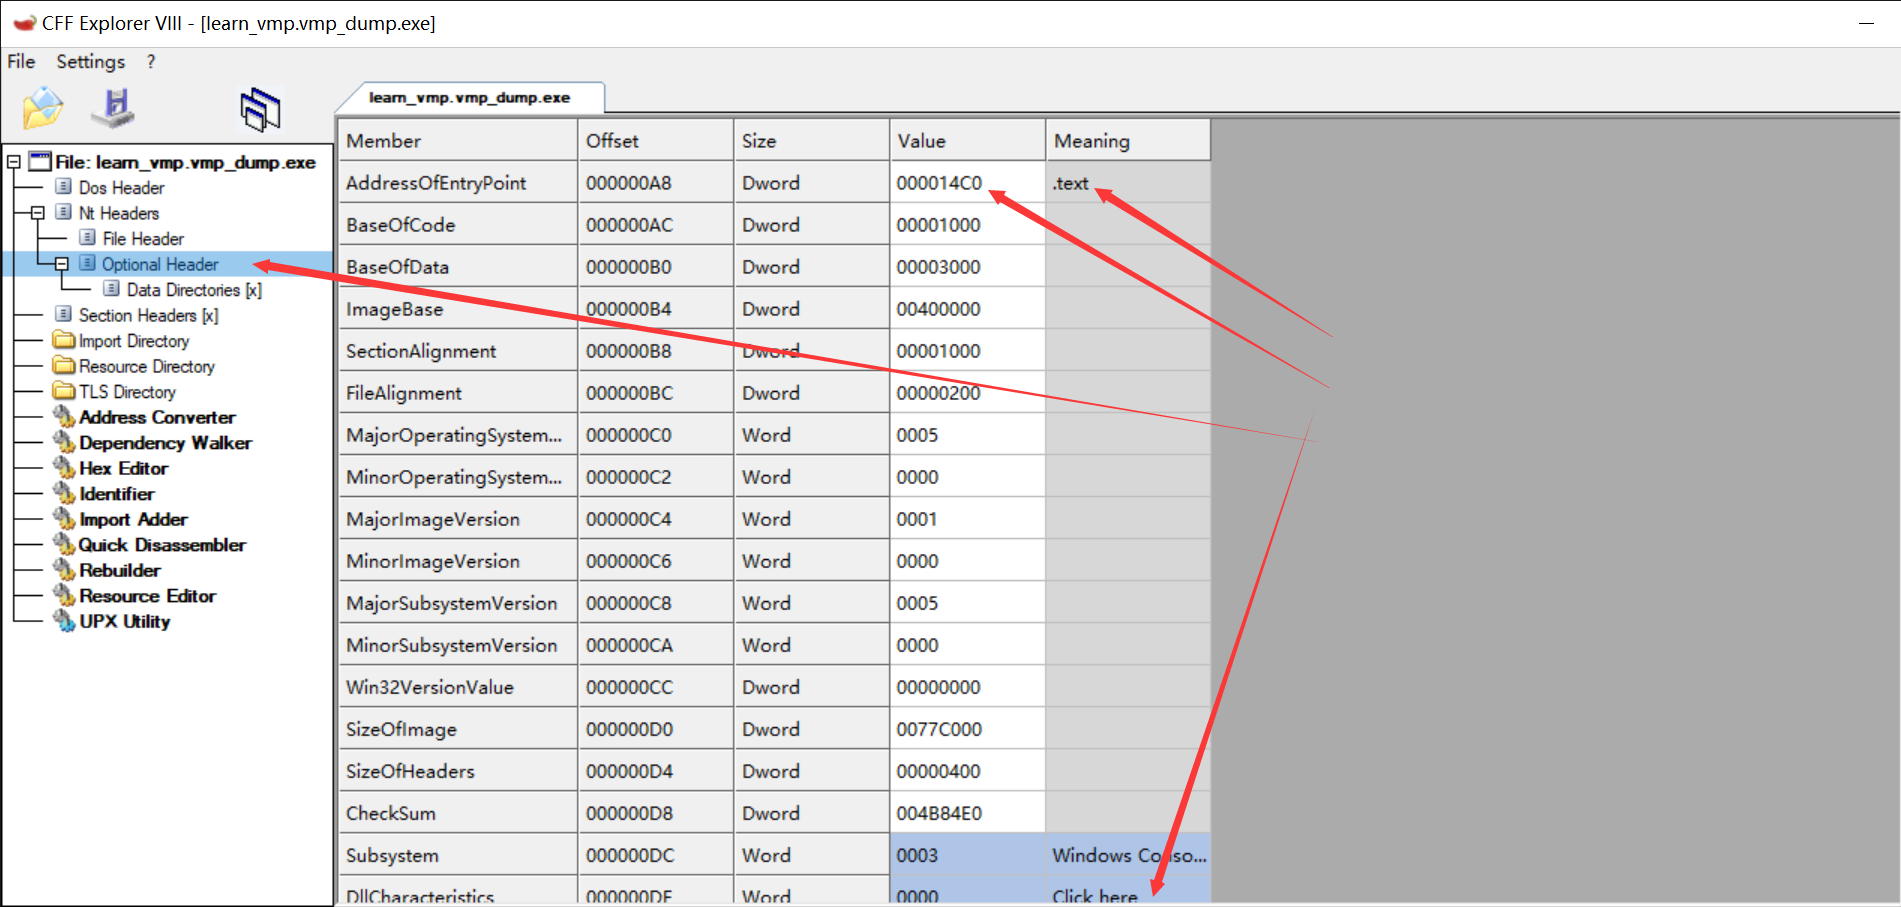Click the Resource Editor tool icon
The height and width of the screenshot is (907, 1901).
[x=64, y=596]
